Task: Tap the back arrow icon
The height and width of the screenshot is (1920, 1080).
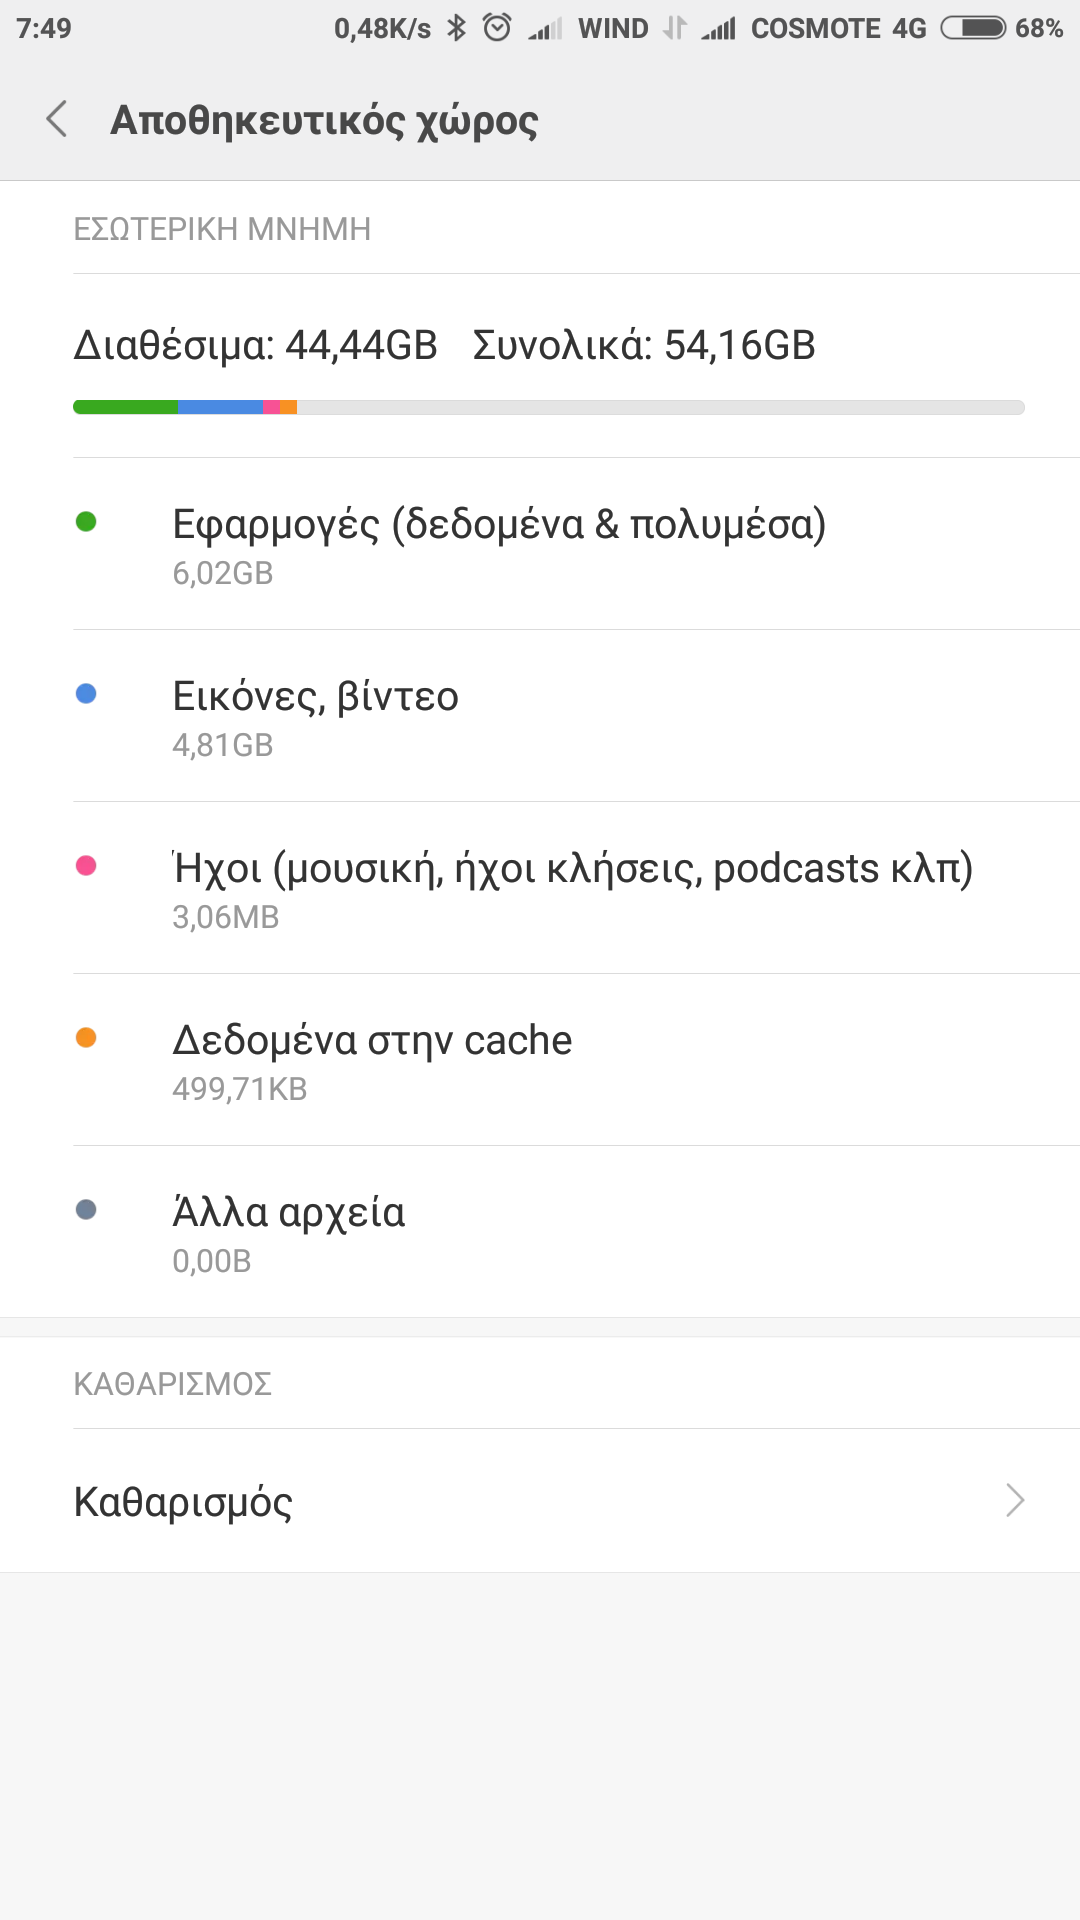Action: [57, 119]
